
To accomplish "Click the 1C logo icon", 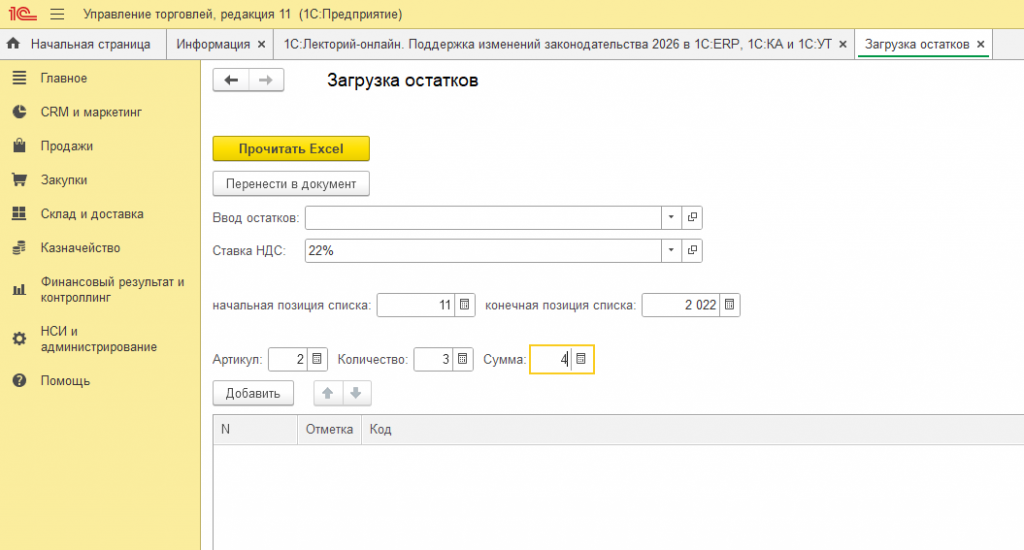I will click(22, 14).
